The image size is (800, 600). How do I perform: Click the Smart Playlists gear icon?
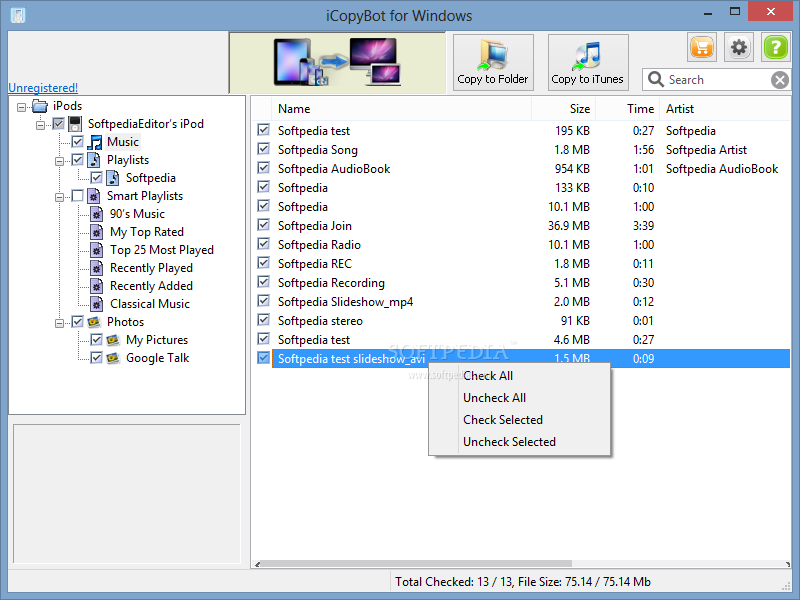pos(94,196)
